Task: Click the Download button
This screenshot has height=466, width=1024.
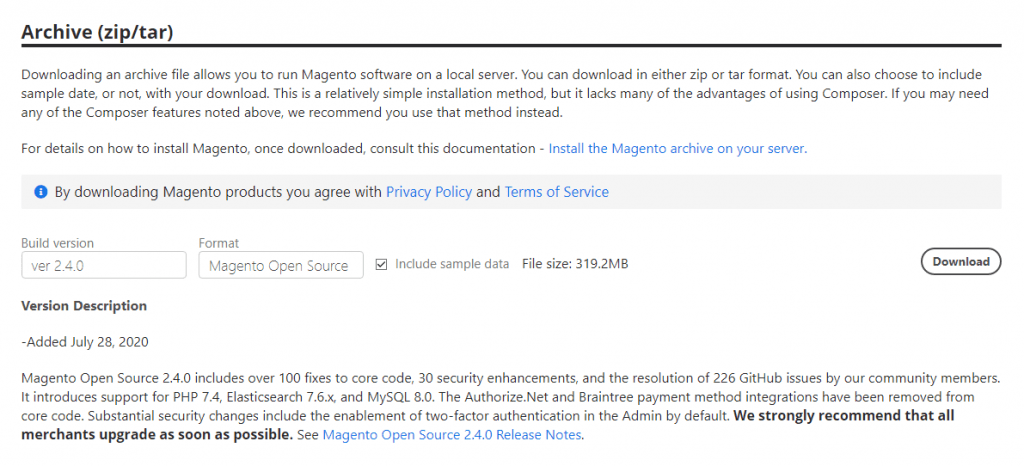Action: tap(961, 262)
